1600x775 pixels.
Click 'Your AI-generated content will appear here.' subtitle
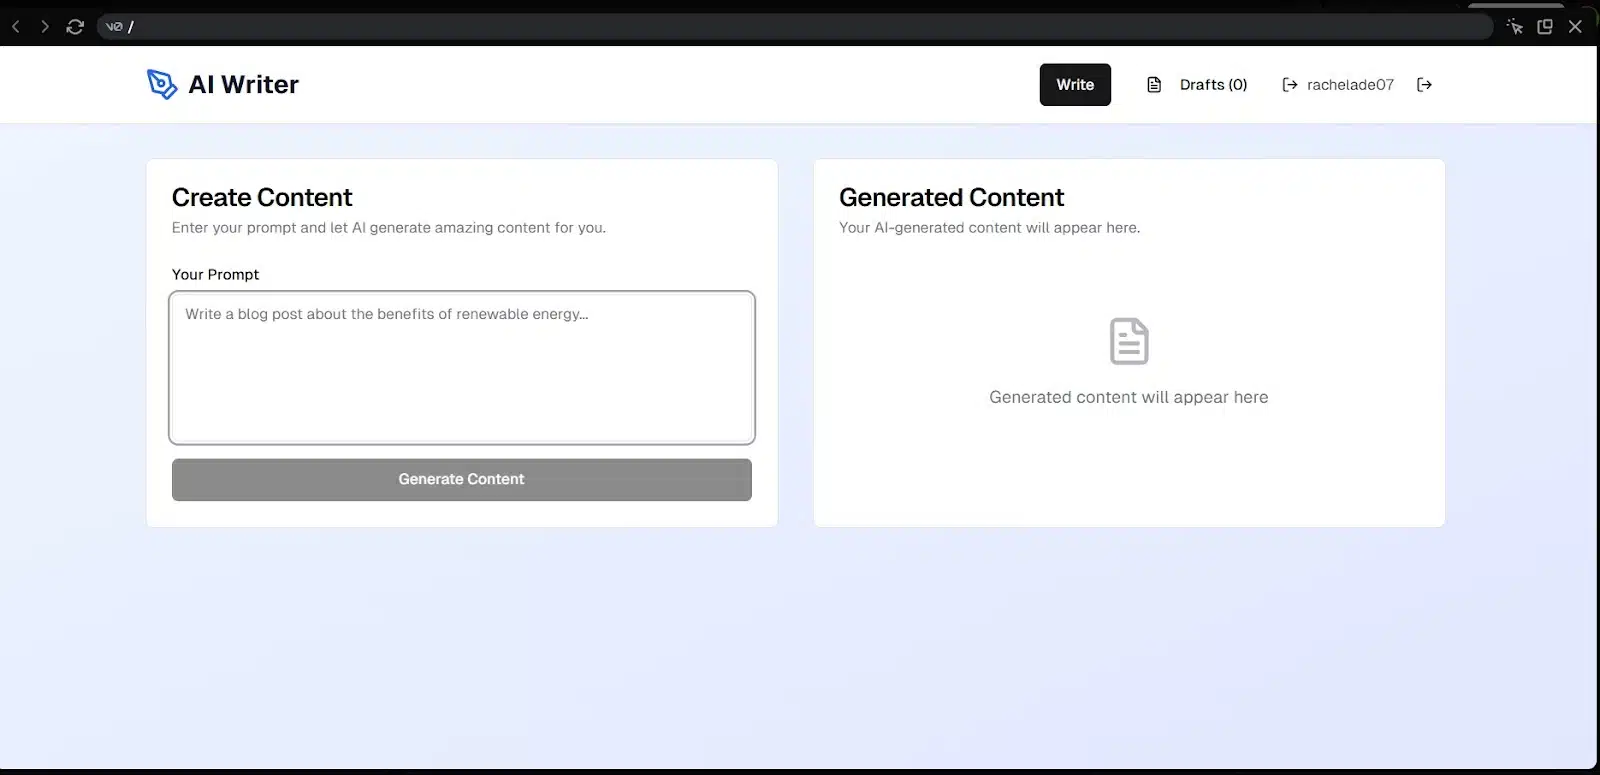[989, 228]
